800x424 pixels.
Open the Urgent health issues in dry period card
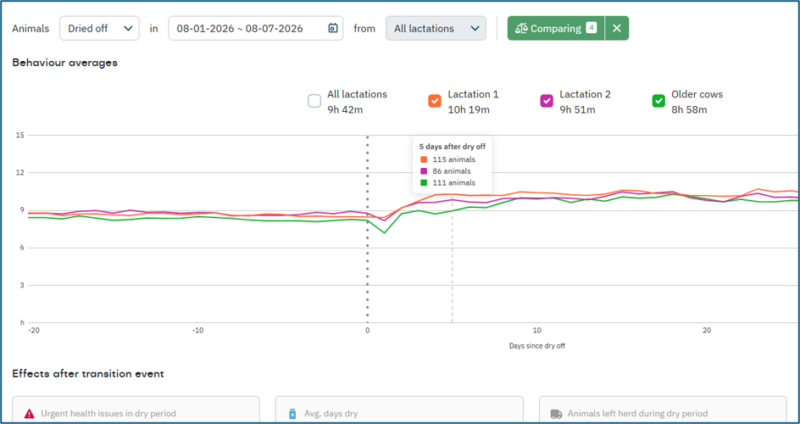point(136,410)
